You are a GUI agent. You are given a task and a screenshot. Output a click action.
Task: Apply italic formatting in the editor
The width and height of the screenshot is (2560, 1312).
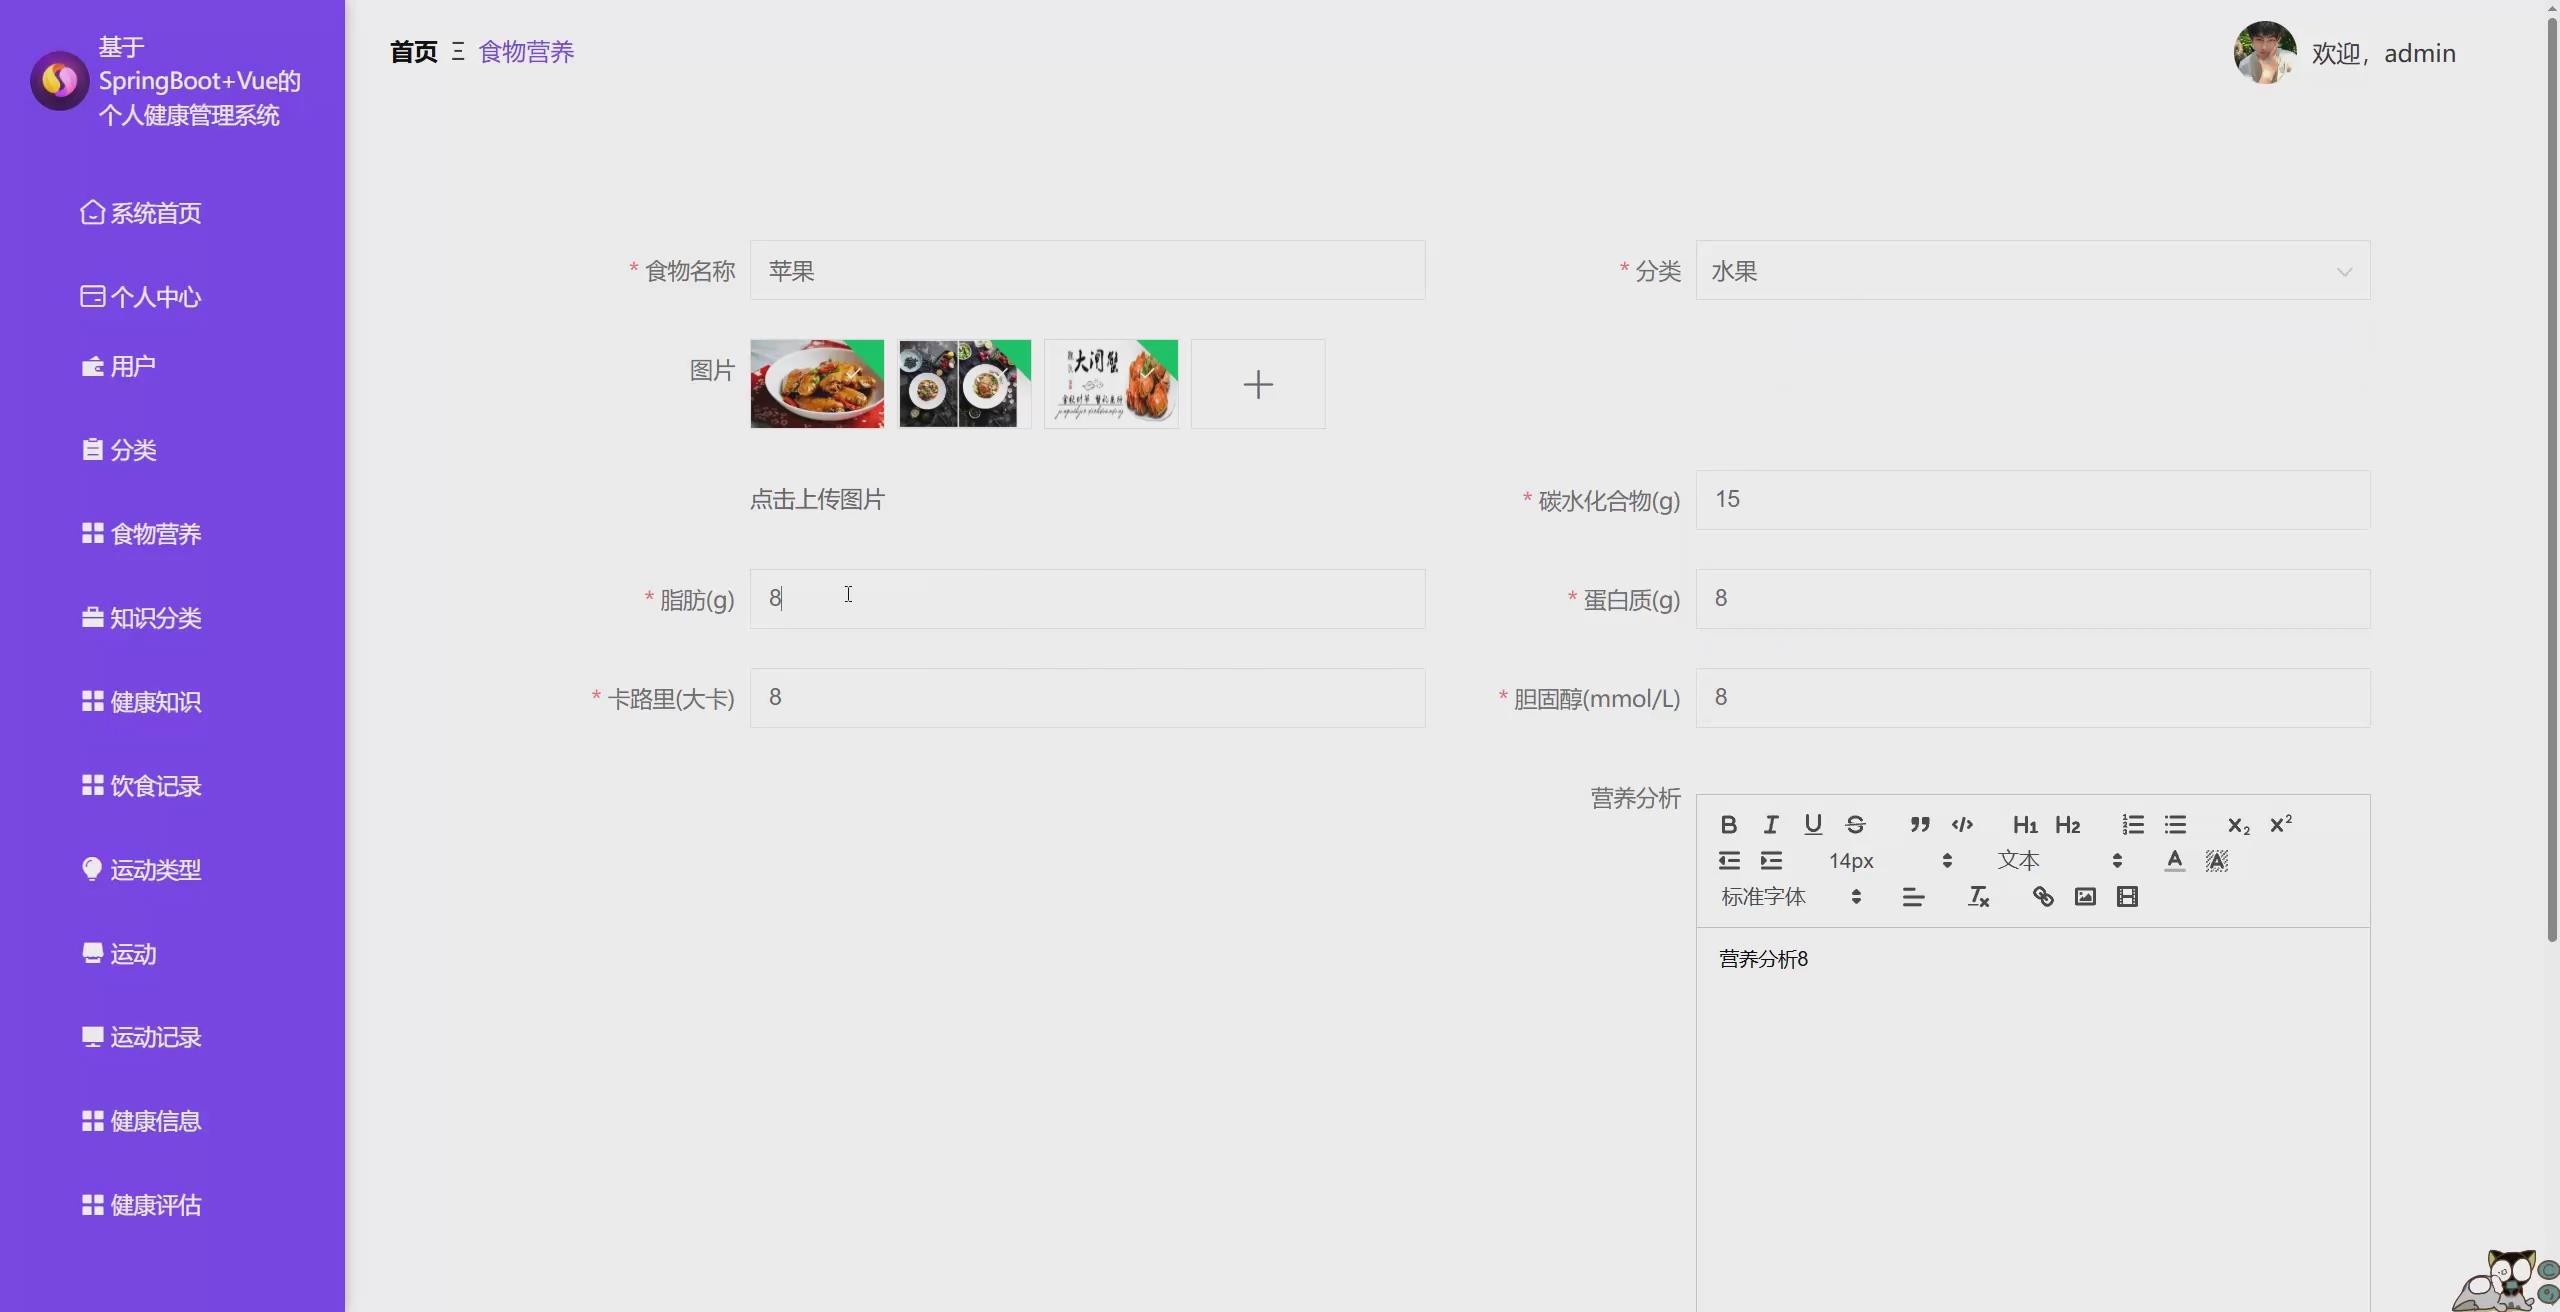point(1770,824)
